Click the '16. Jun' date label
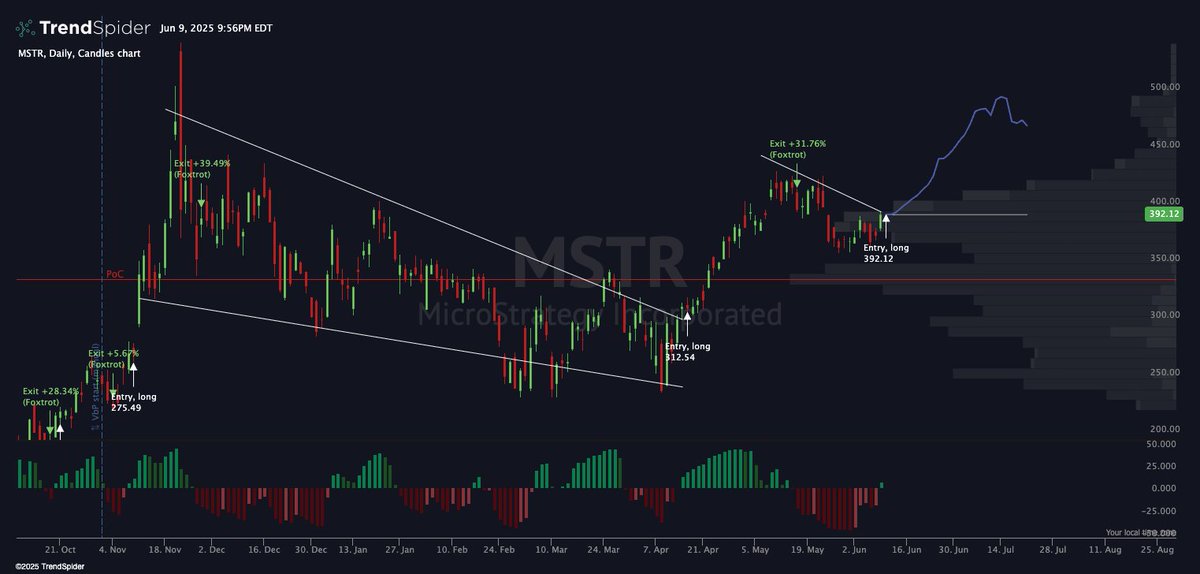Viewport: 1200px width, 574px height. [x=906, y=550]
